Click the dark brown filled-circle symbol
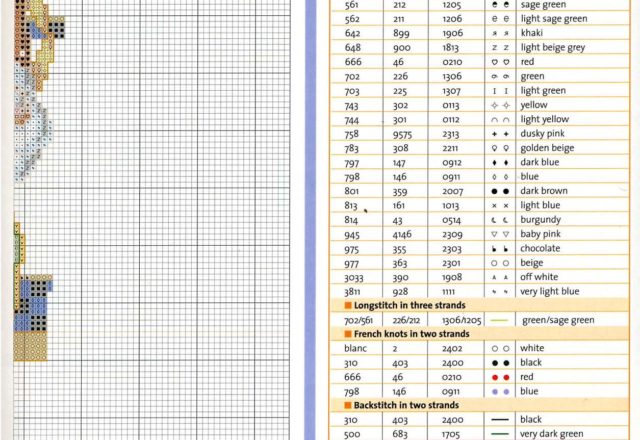 [x=499, y=191]
